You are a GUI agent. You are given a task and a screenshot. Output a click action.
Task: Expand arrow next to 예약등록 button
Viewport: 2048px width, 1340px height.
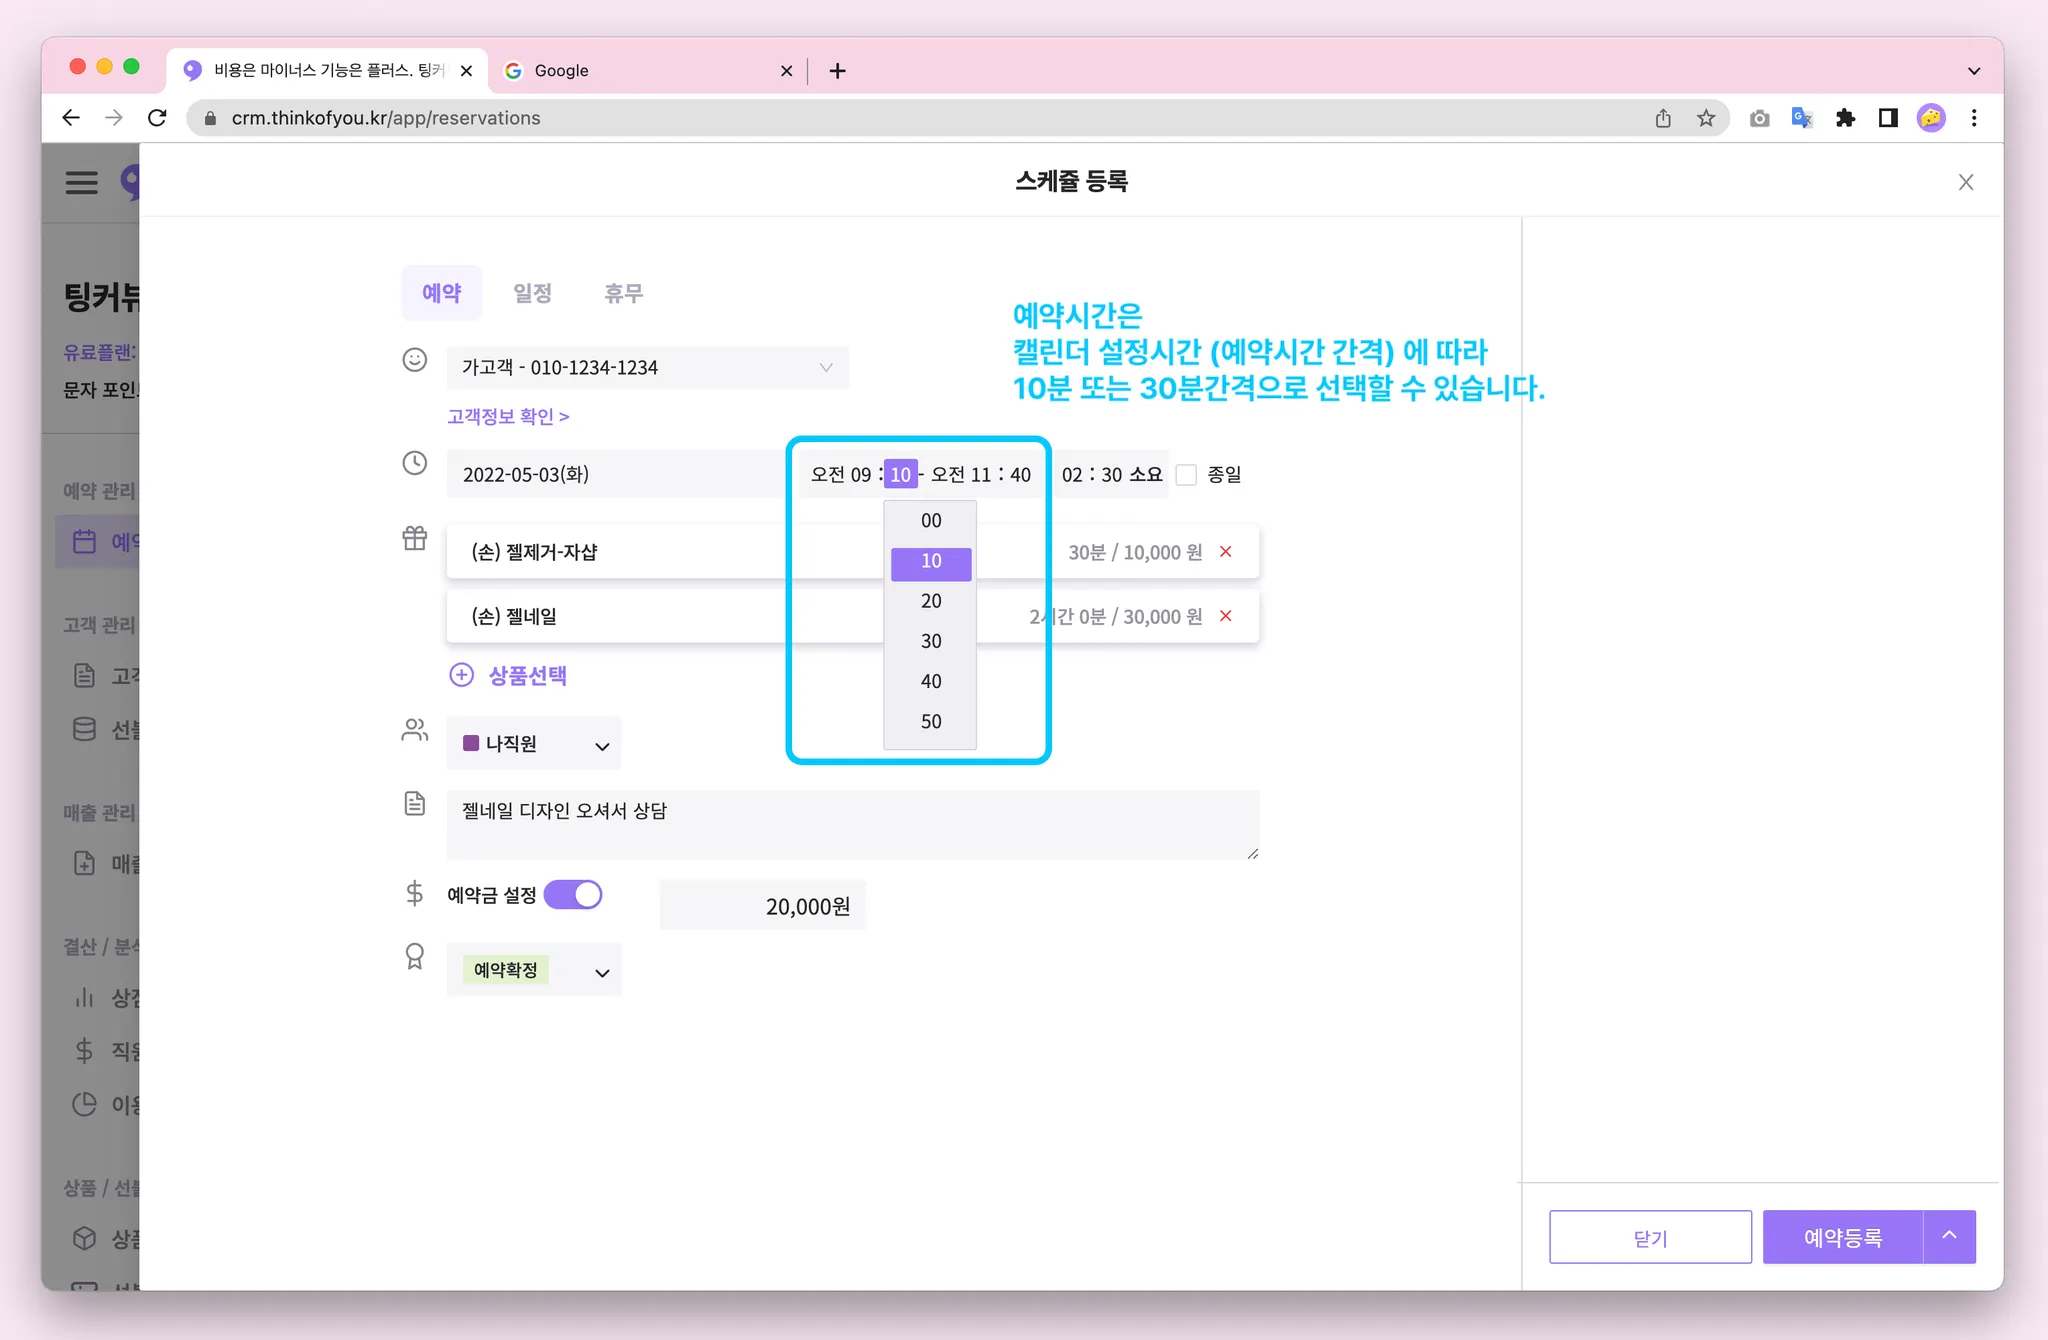click(x=1949, y=1236)
